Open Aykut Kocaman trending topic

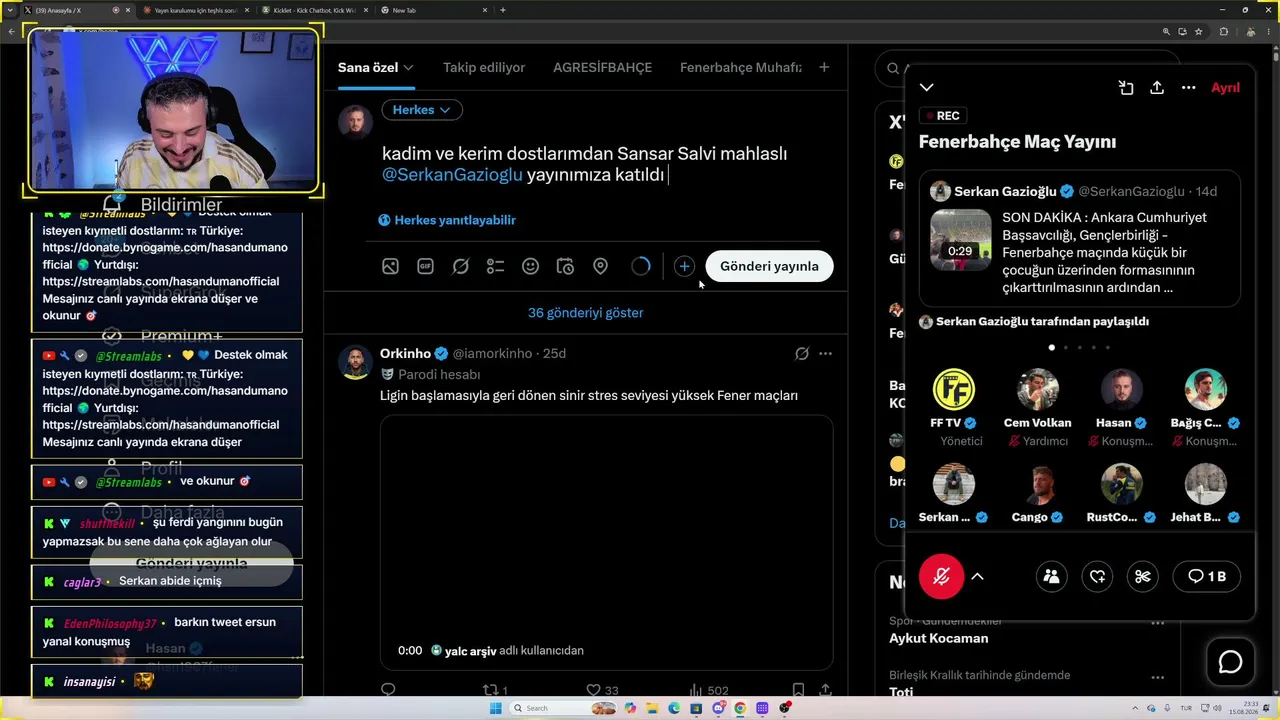tap(939, 638)
